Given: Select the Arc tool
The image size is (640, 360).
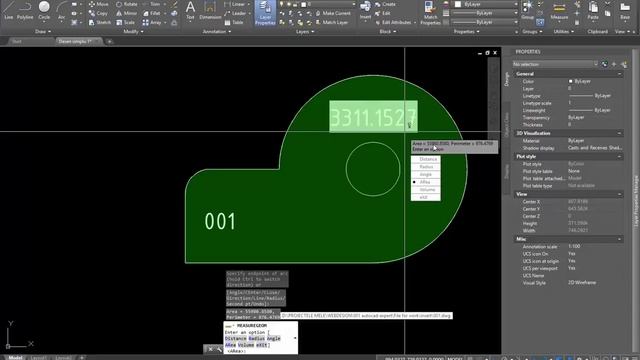Looking at the screenshot, I should [62, 10].
